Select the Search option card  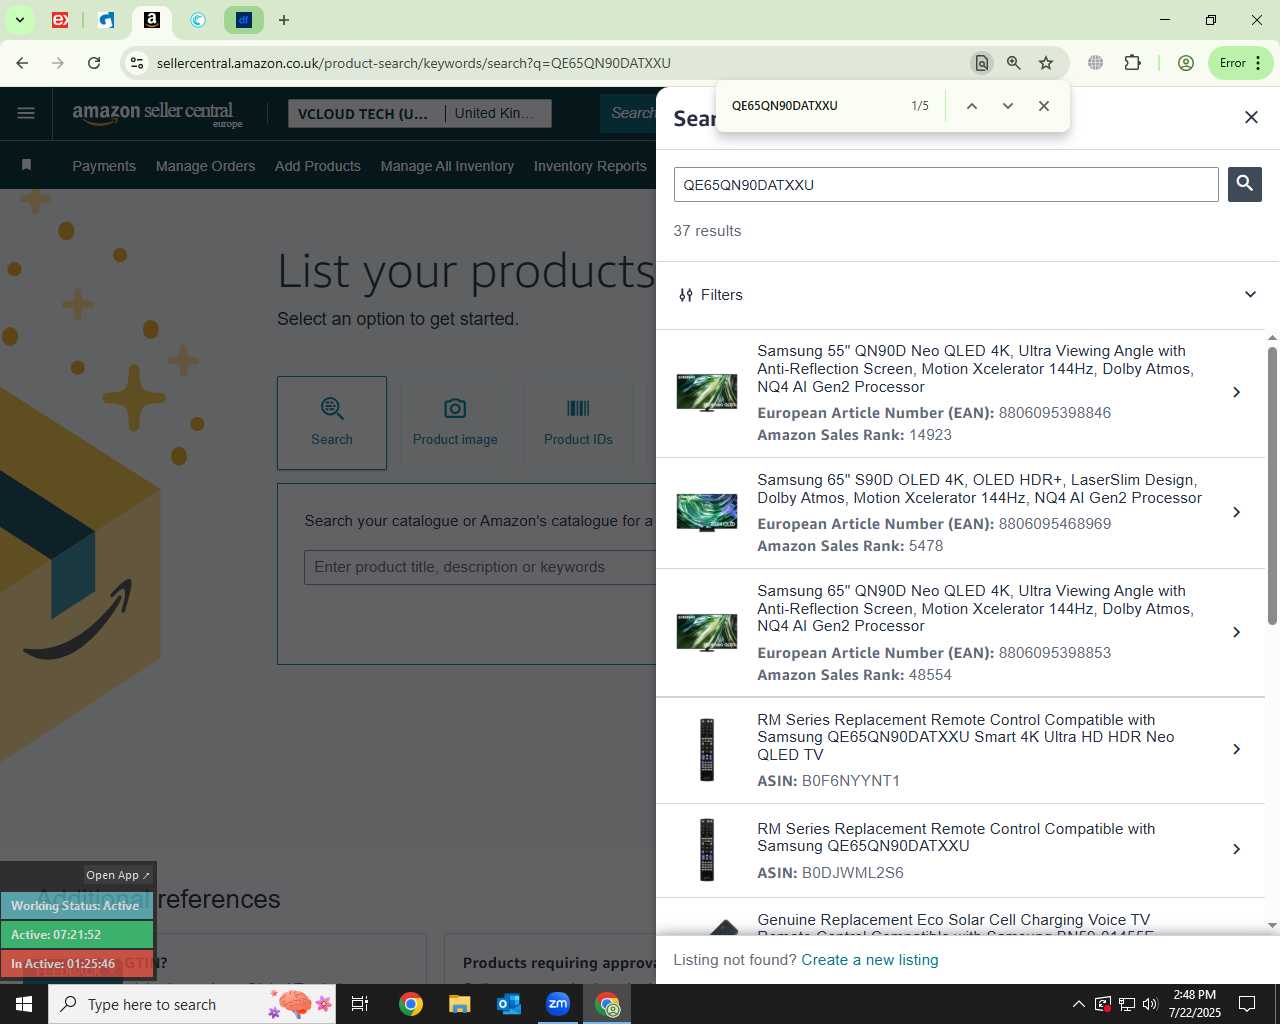coord(332,423)
